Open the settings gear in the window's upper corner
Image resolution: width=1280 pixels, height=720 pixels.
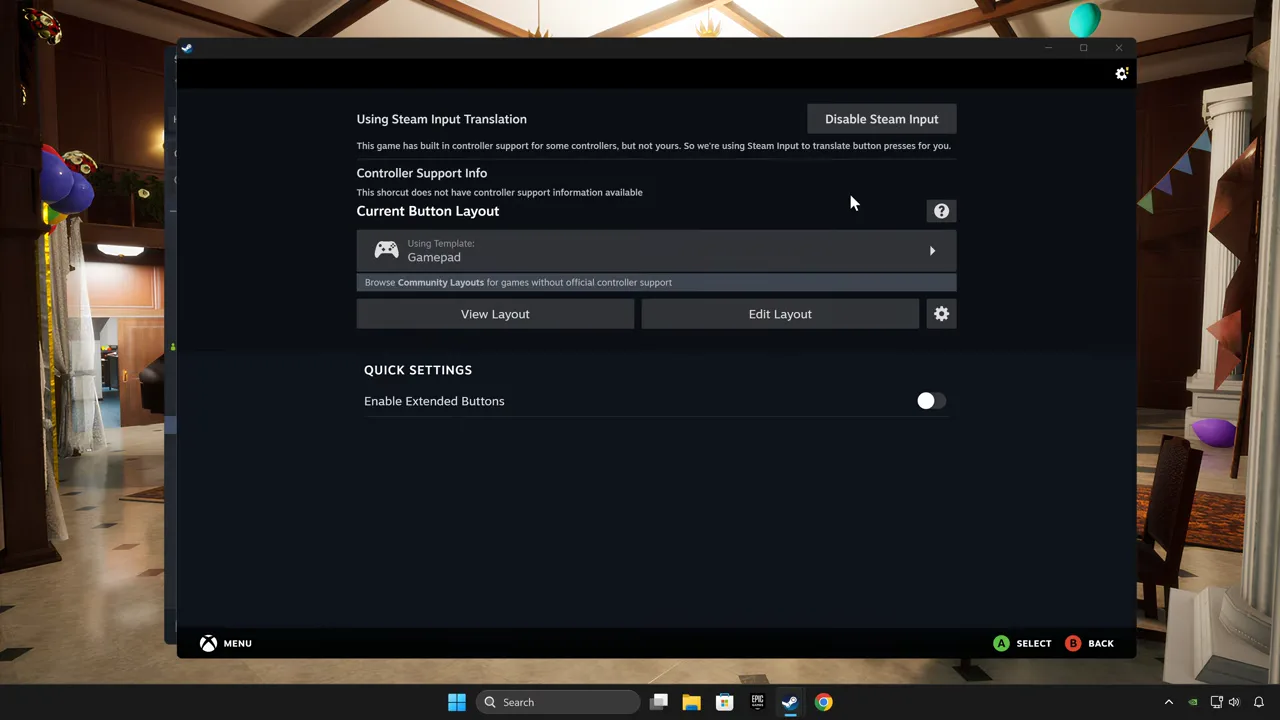1121,74
